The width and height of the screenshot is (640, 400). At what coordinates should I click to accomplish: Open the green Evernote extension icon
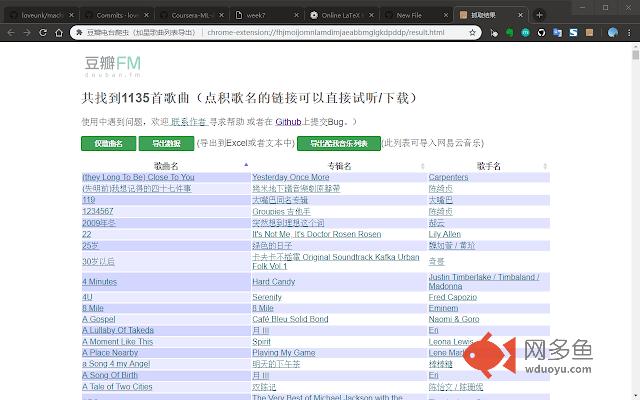(509, 33)
